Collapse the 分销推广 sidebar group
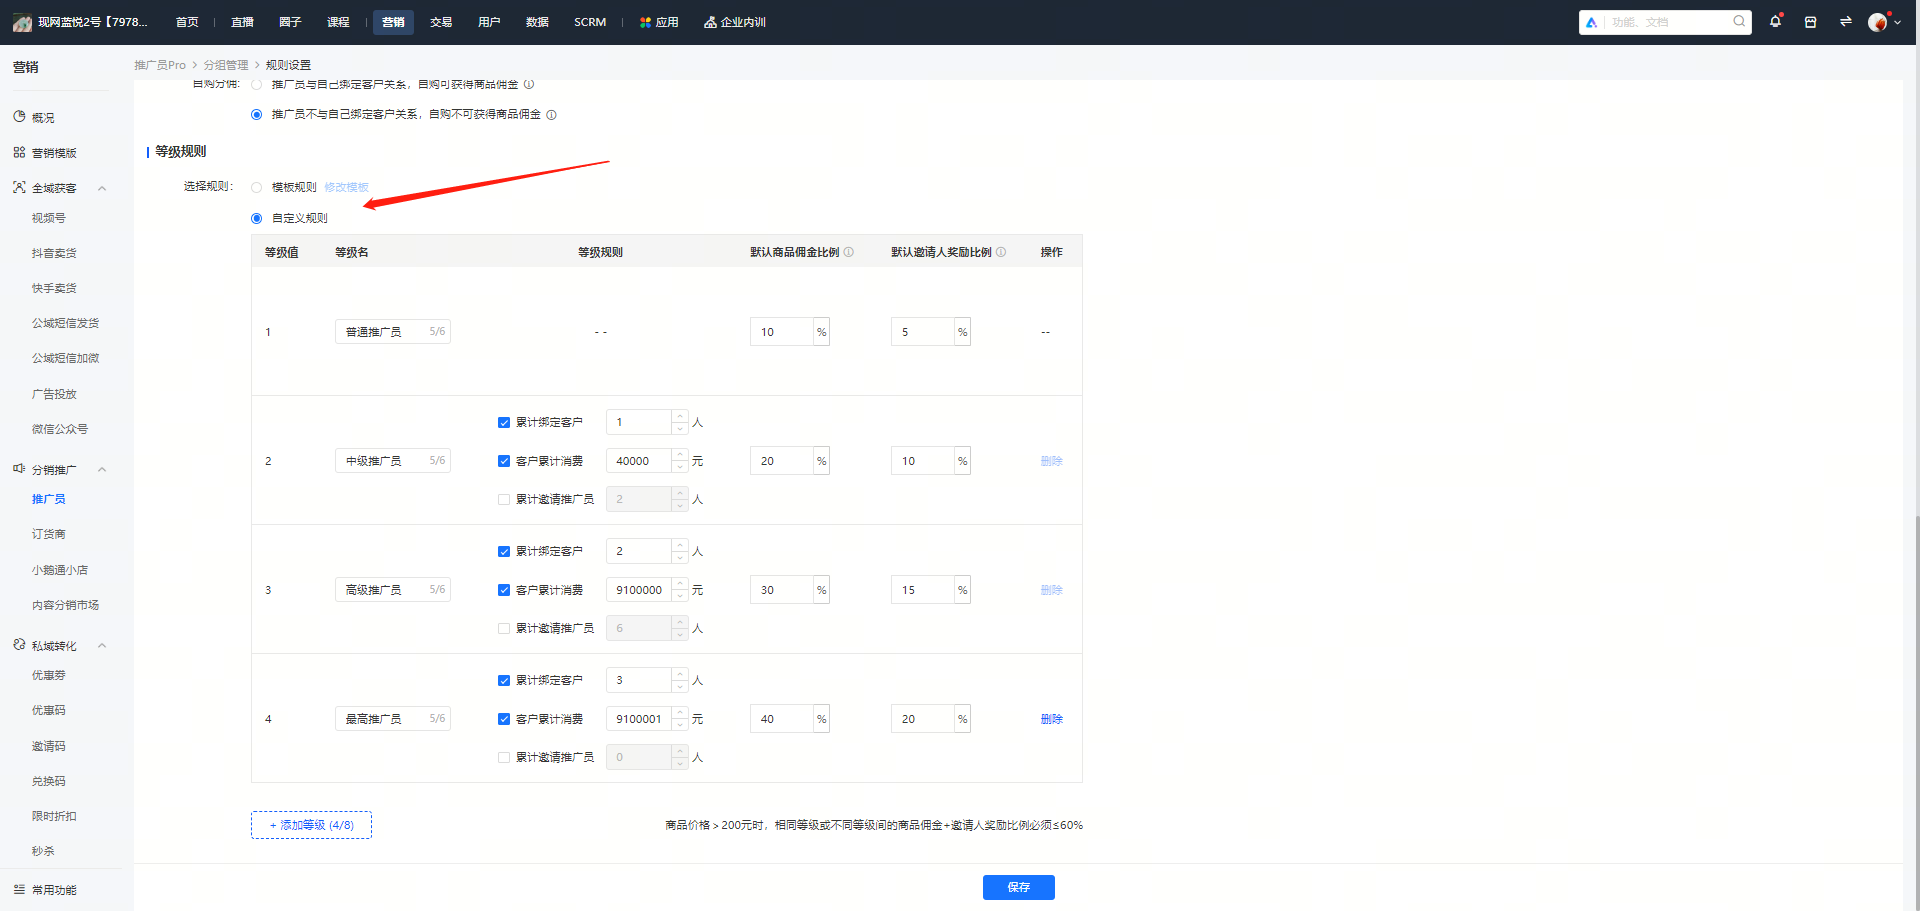The width and height of the screenshot is (1920, 911). (102, 469)
